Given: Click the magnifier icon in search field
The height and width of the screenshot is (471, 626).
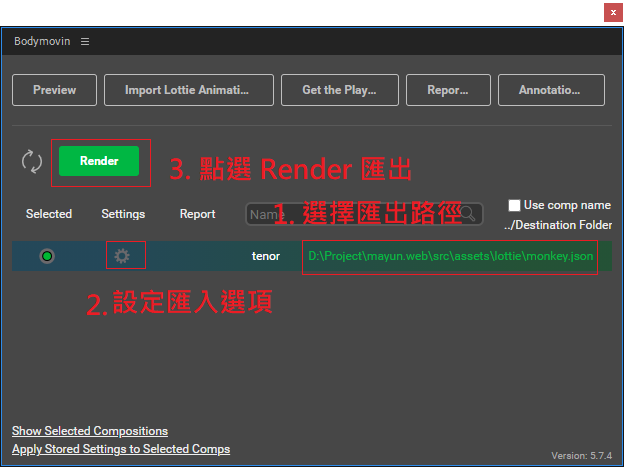Looking at the screenshot, I should click(x=469, y=214).
